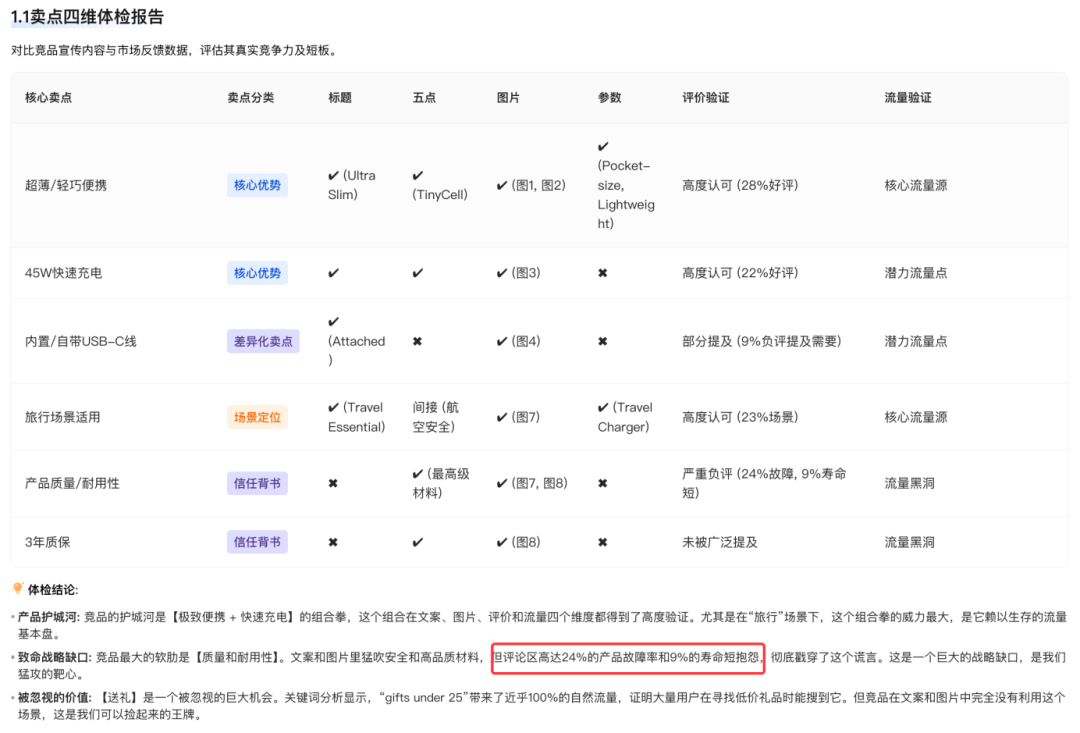
Task: Click the ✔ (图3) icon in the 图片 column
Action: tap(516, 272)
